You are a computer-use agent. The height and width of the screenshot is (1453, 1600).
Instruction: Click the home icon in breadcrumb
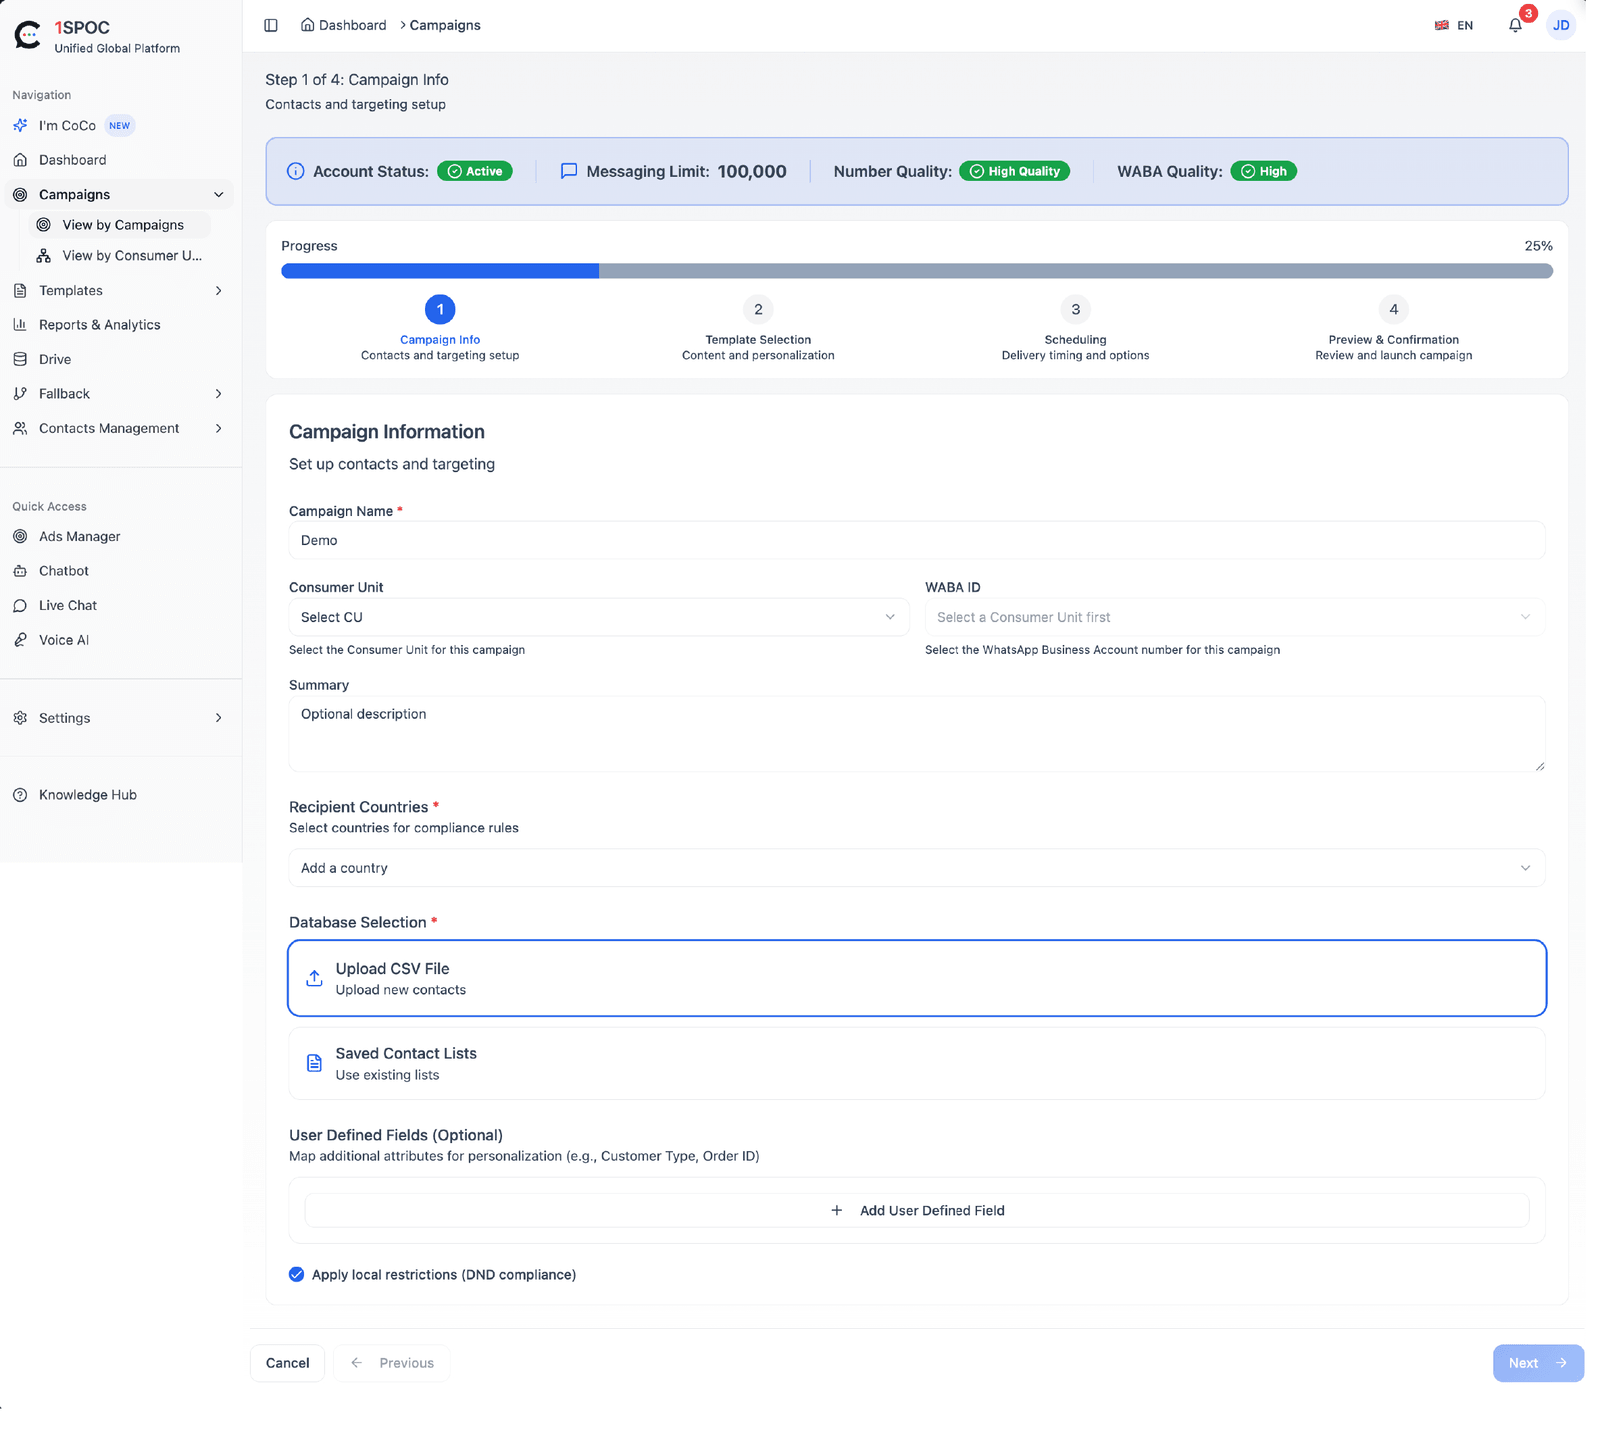point(308,25)
